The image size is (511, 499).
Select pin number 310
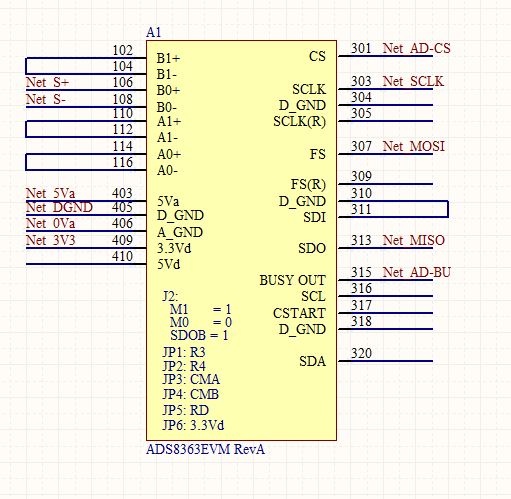coord(361,193)
